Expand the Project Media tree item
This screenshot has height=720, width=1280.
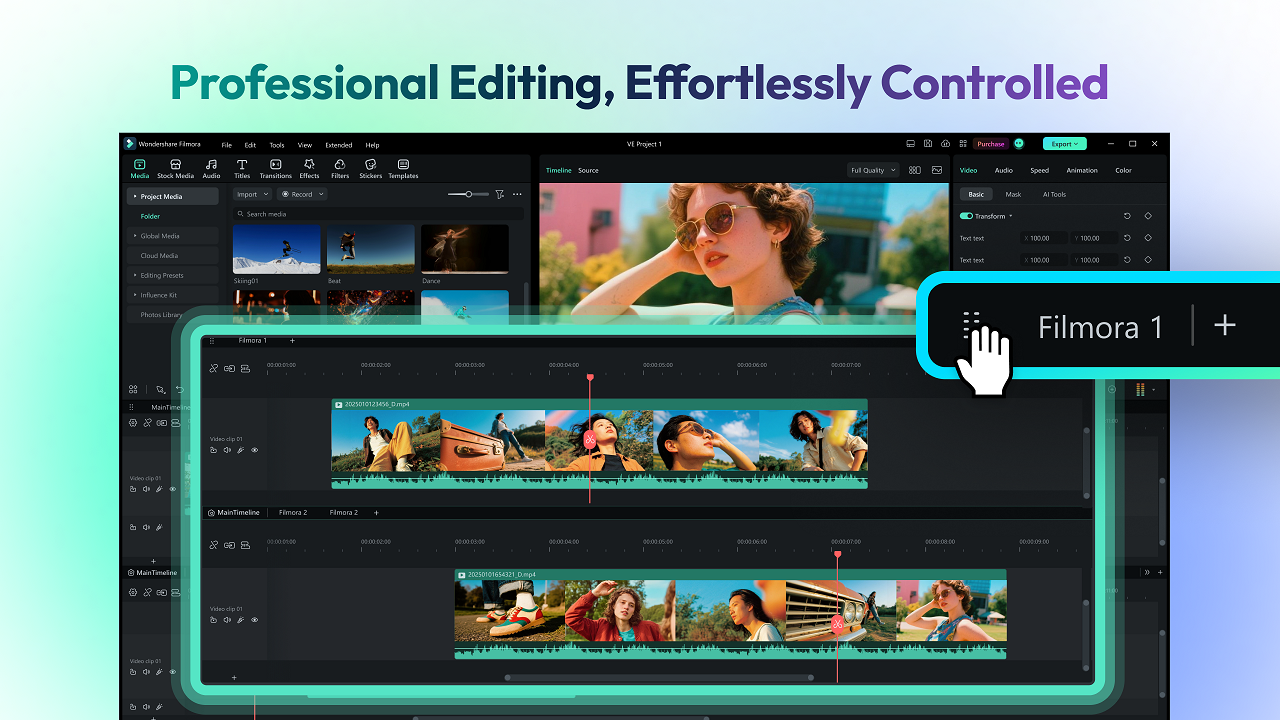tap(136, 196)
